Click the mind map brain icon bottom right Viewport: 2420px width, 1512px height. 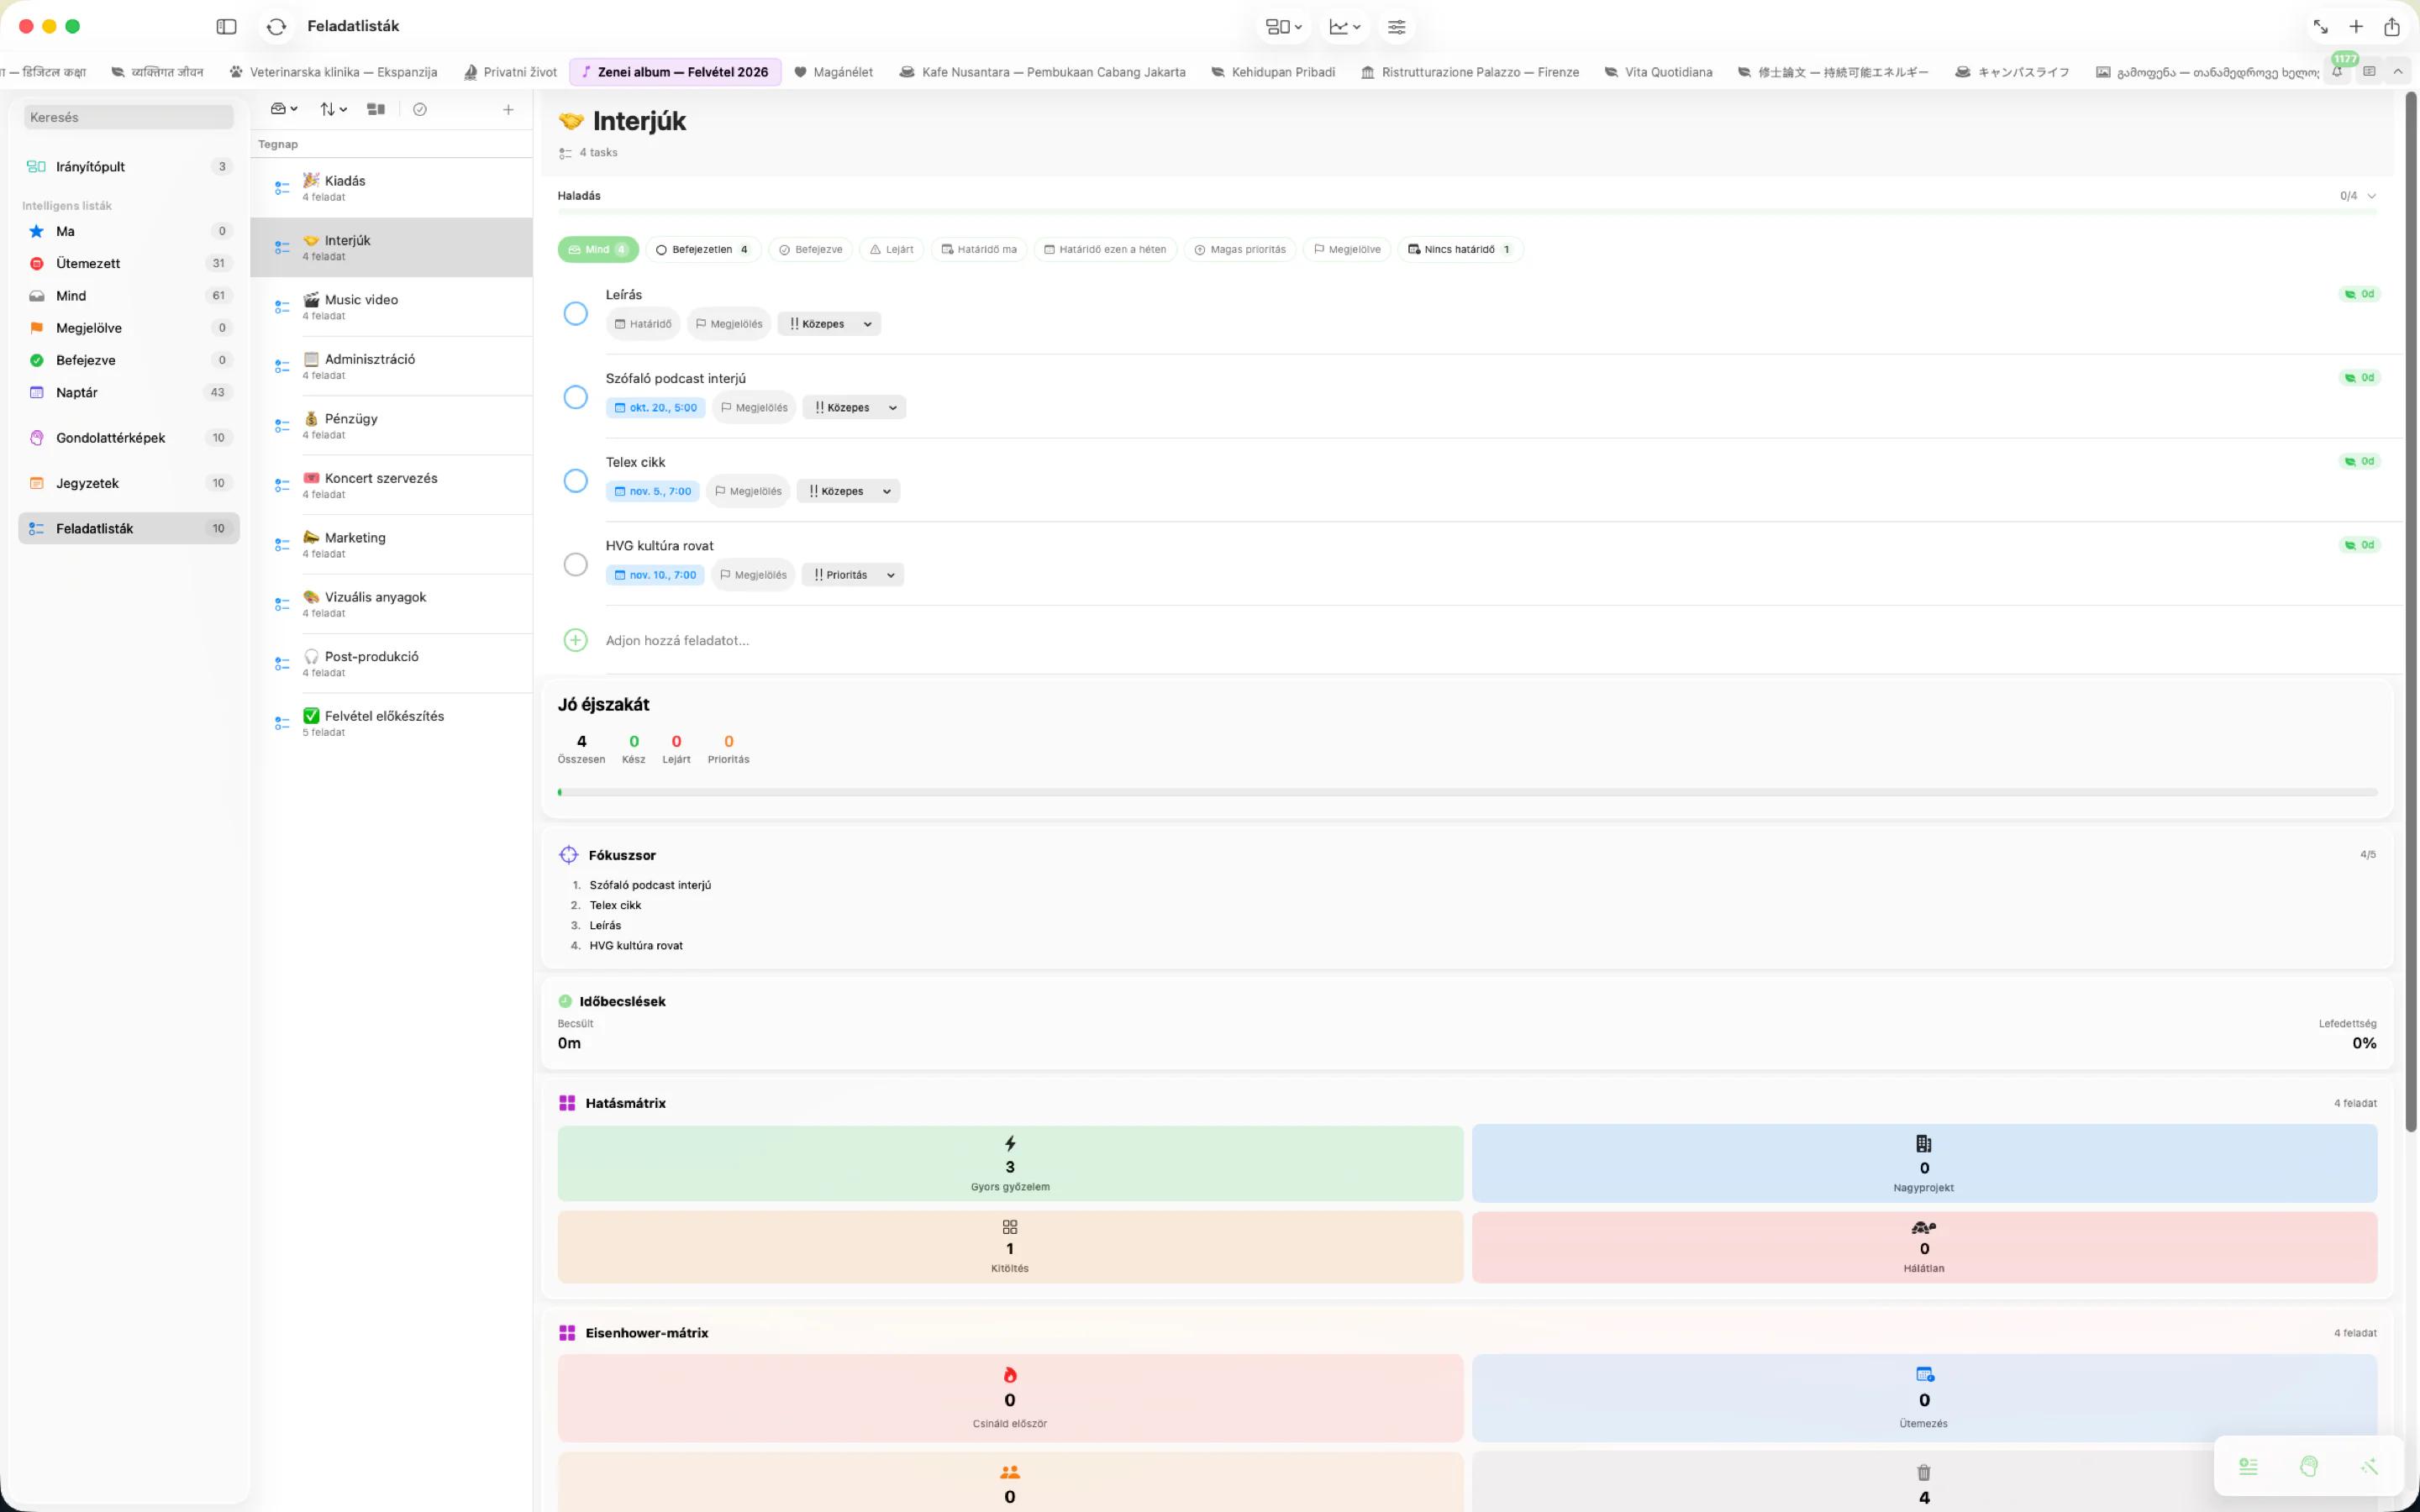[2308, 1466]
